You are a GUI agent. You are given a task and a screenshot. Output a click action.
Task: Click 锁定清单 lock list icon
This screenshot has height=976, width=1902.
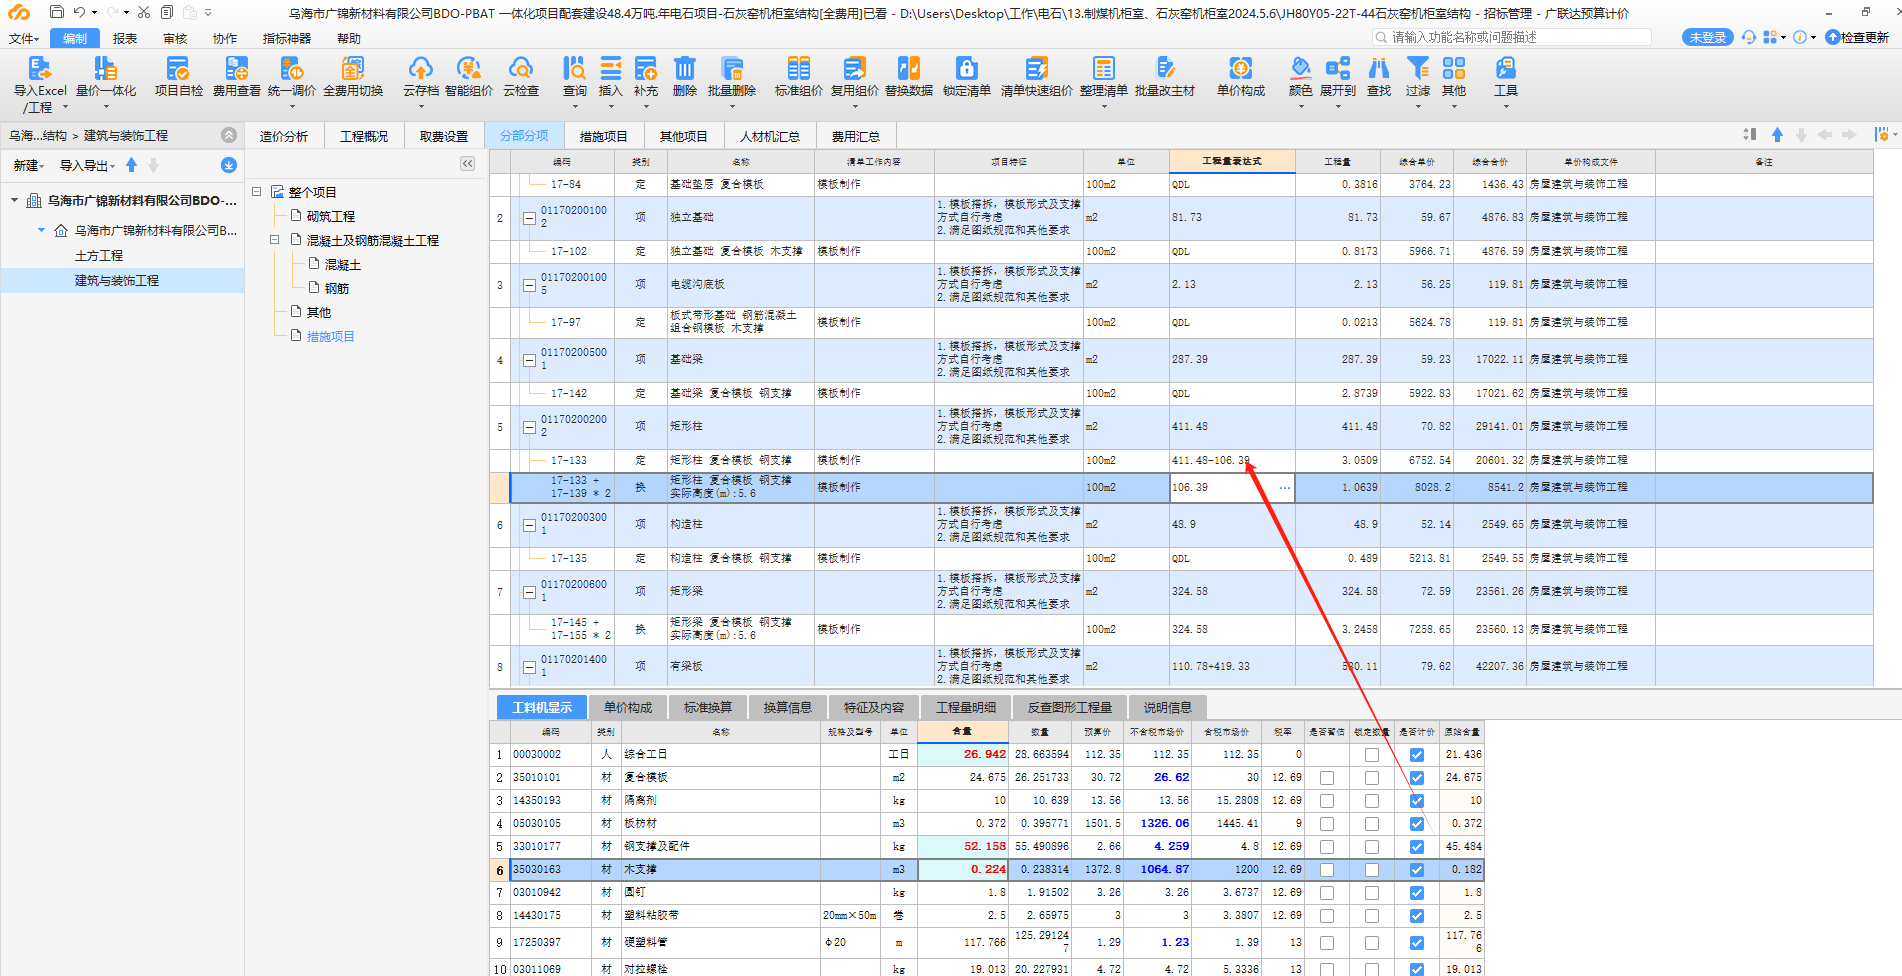[967, 68]
